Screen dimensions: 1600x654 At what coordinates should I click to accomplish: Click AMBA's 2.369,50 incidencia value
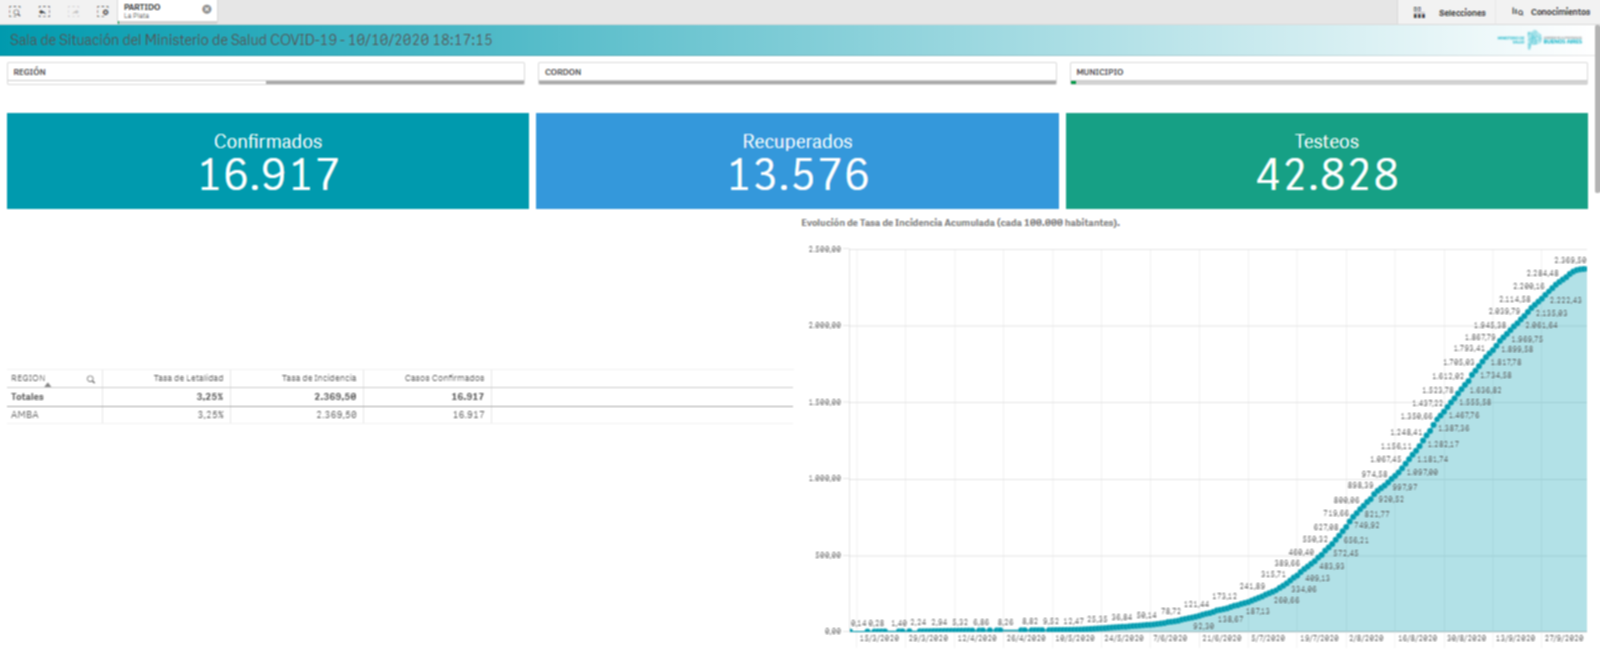[x=336, y=414]
